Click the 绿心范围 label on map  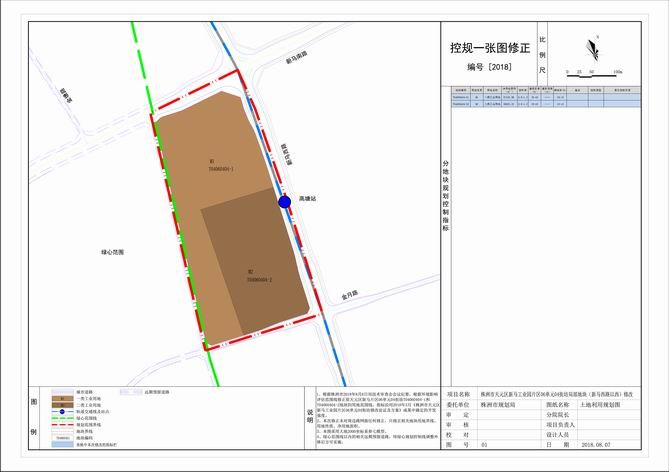click(x=117, y=253)
